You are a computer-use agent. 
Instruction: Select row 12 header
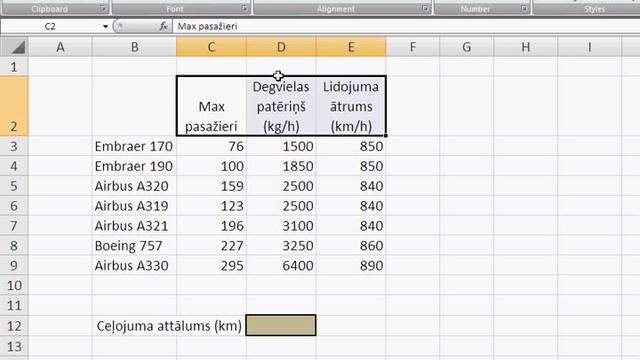pyautogui.click(x=14, y=326)
